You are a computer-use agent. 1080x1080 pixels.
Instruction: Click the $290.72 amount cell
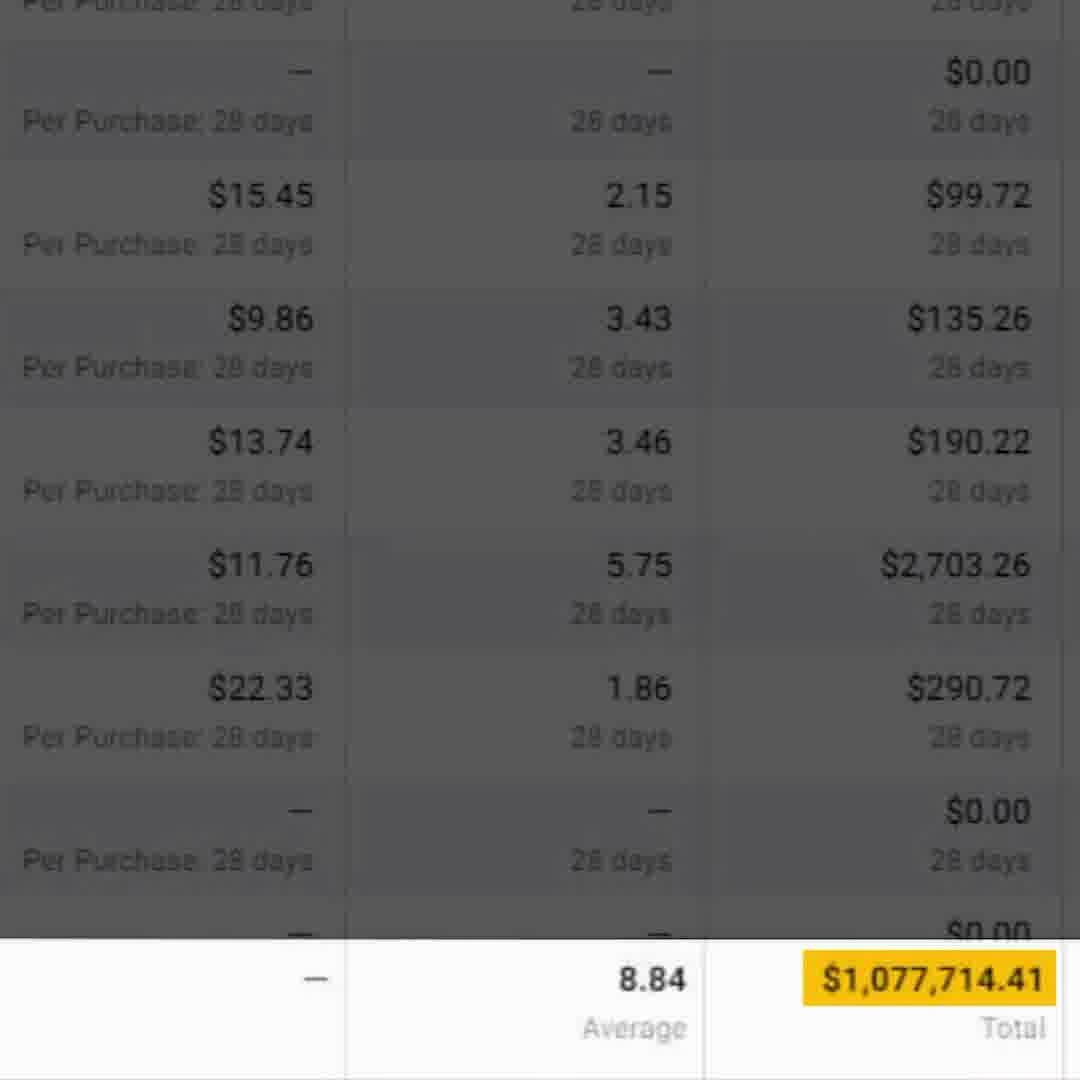click(968, 688)
